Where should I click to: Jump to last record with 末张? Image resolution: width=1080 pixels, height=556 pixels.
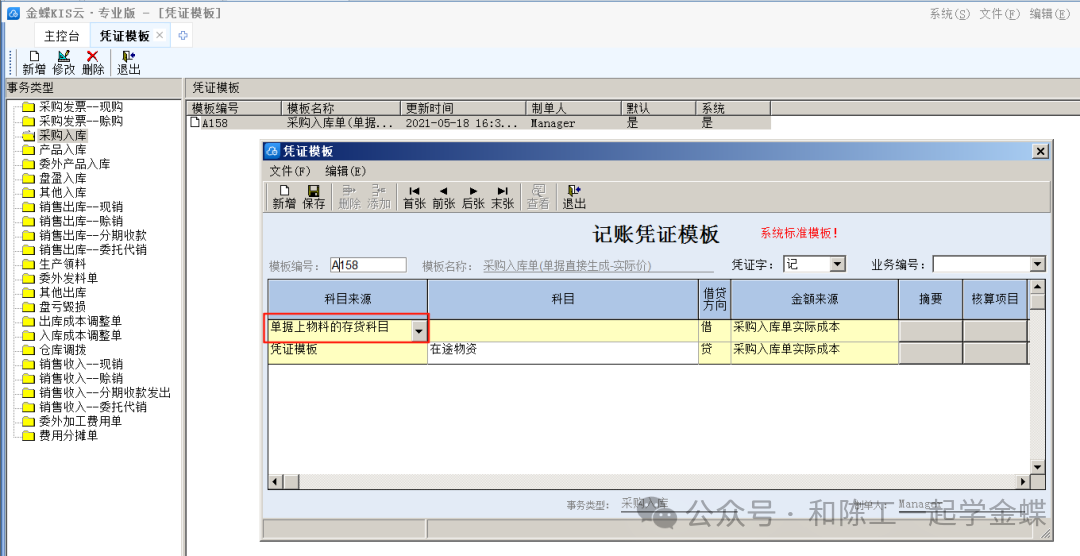pyautogui.click(x=503, y=196)
